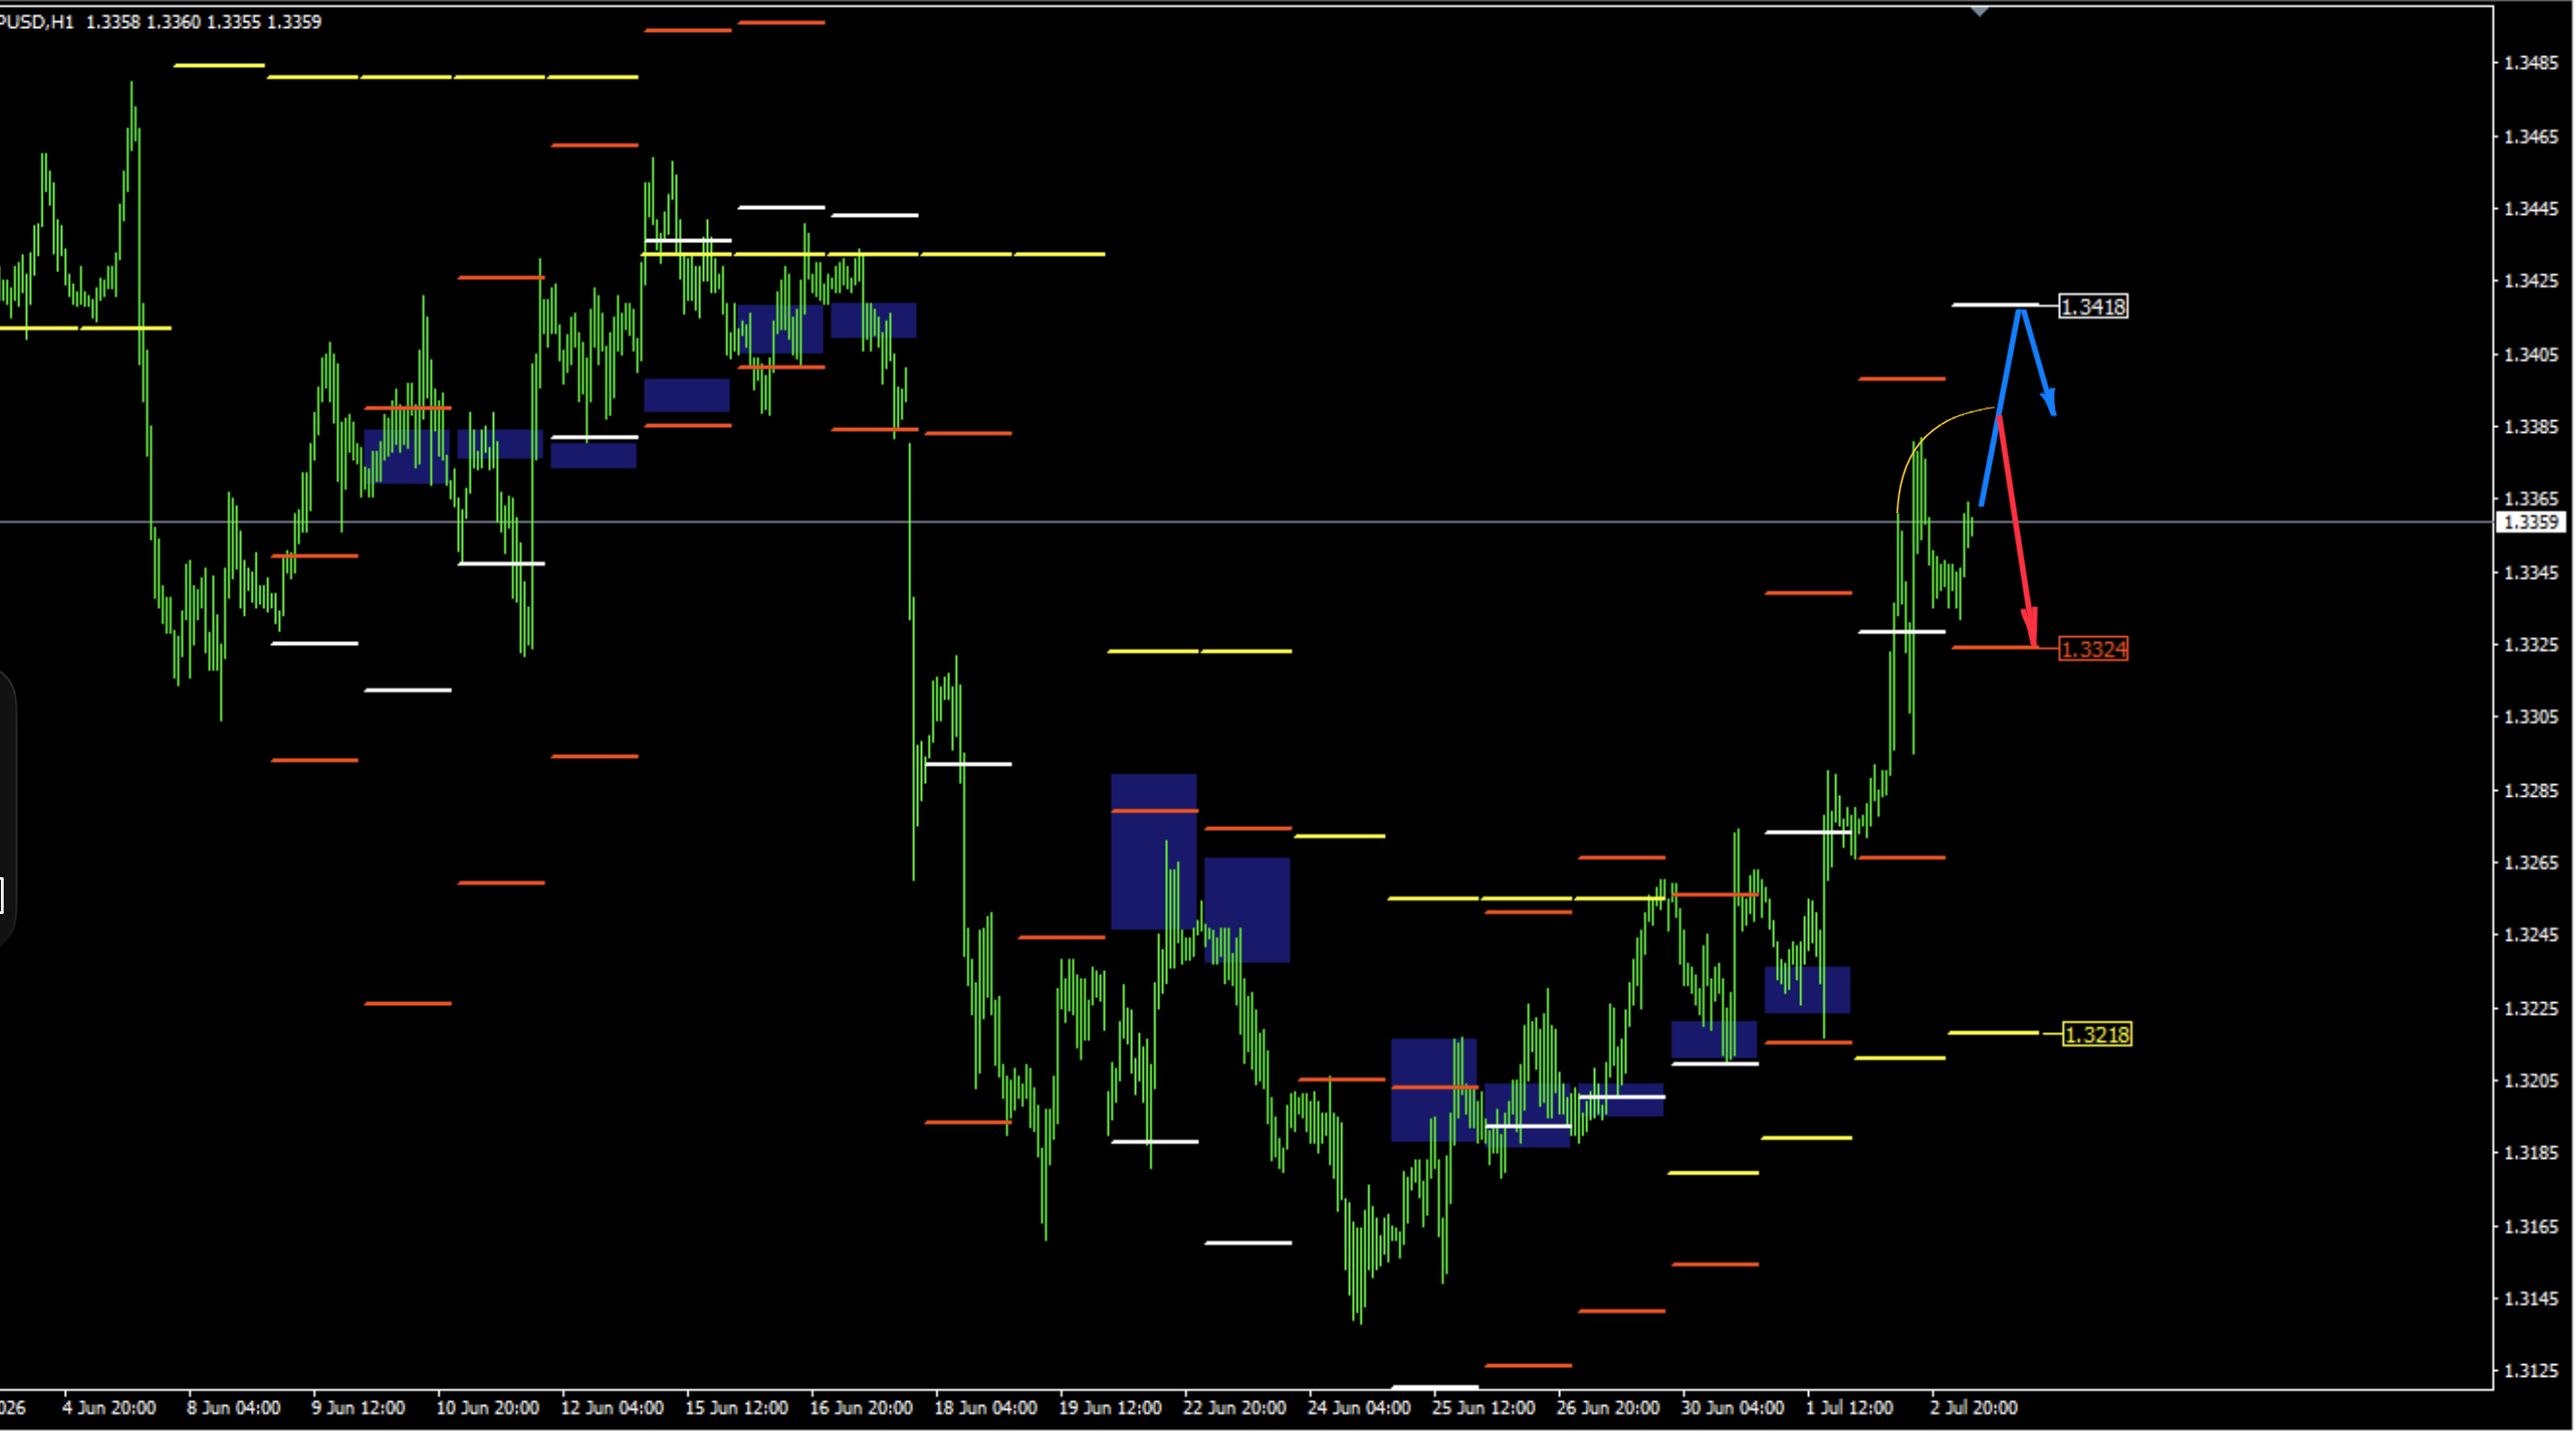Select the white level line beside 1.3418 label
This screenshot has height=1431, width=2576.
1995,305
